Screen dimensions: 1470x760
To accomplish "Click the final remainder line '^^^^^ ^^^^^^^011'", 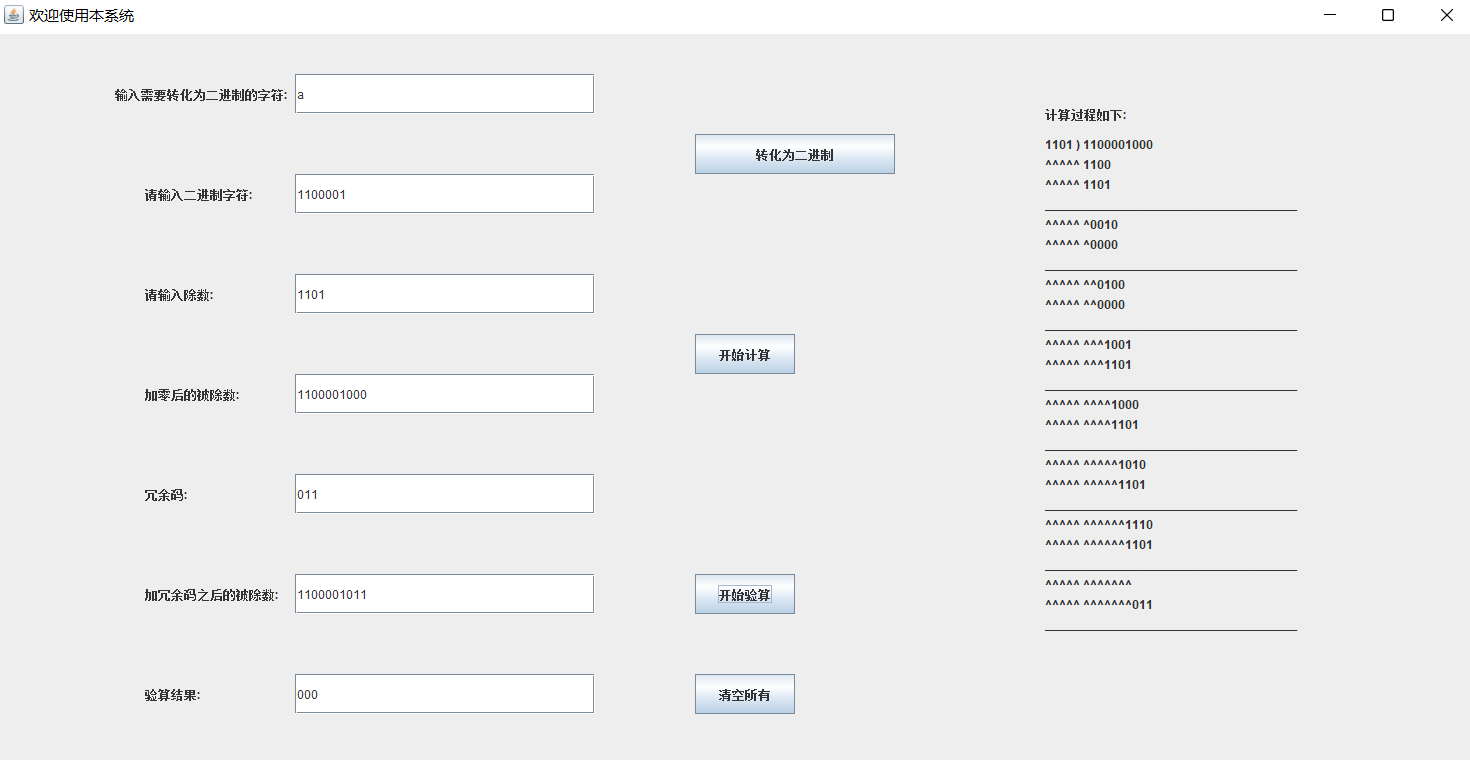I will coord(1099,605).
